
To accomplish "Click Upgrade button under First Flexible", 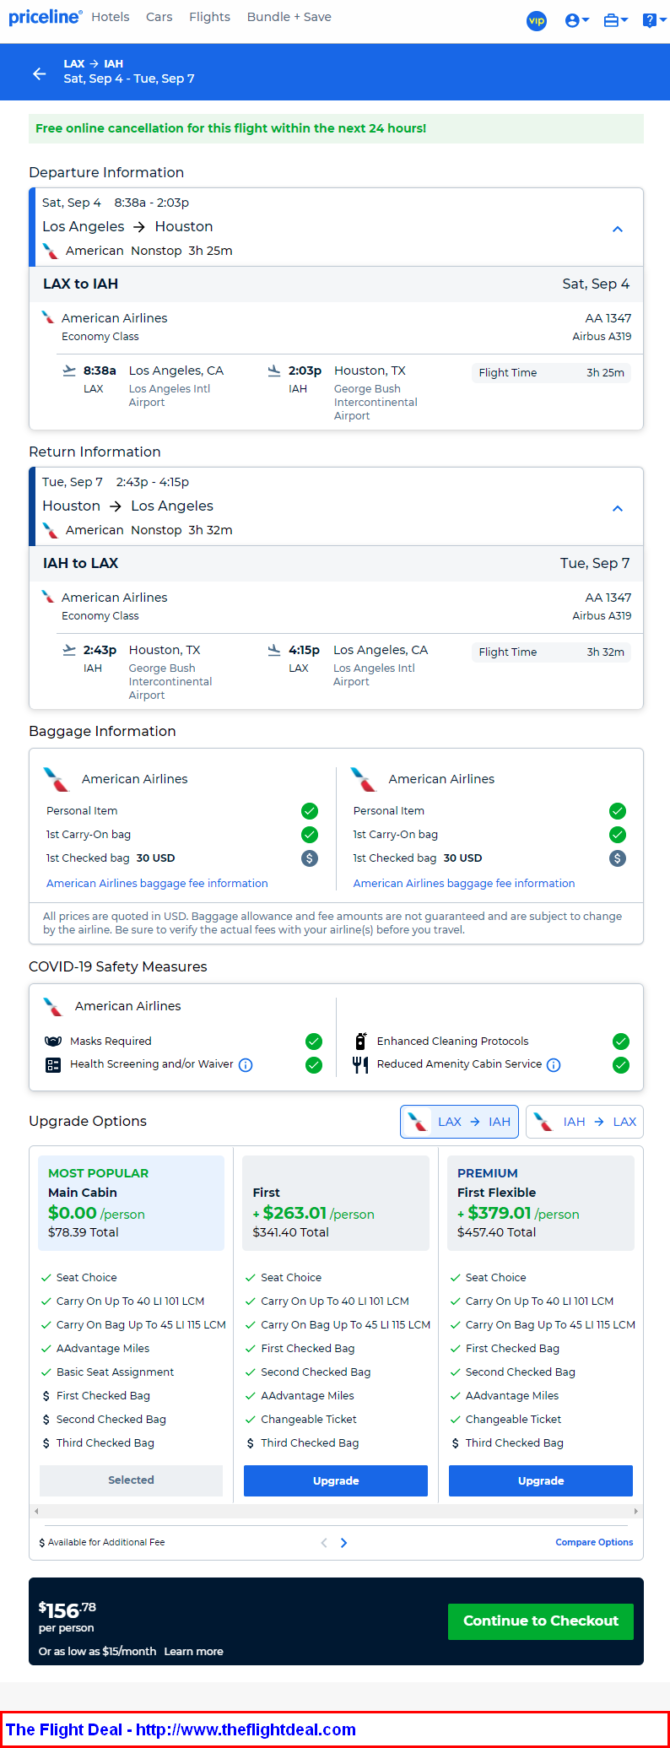I will (540, 1481).
